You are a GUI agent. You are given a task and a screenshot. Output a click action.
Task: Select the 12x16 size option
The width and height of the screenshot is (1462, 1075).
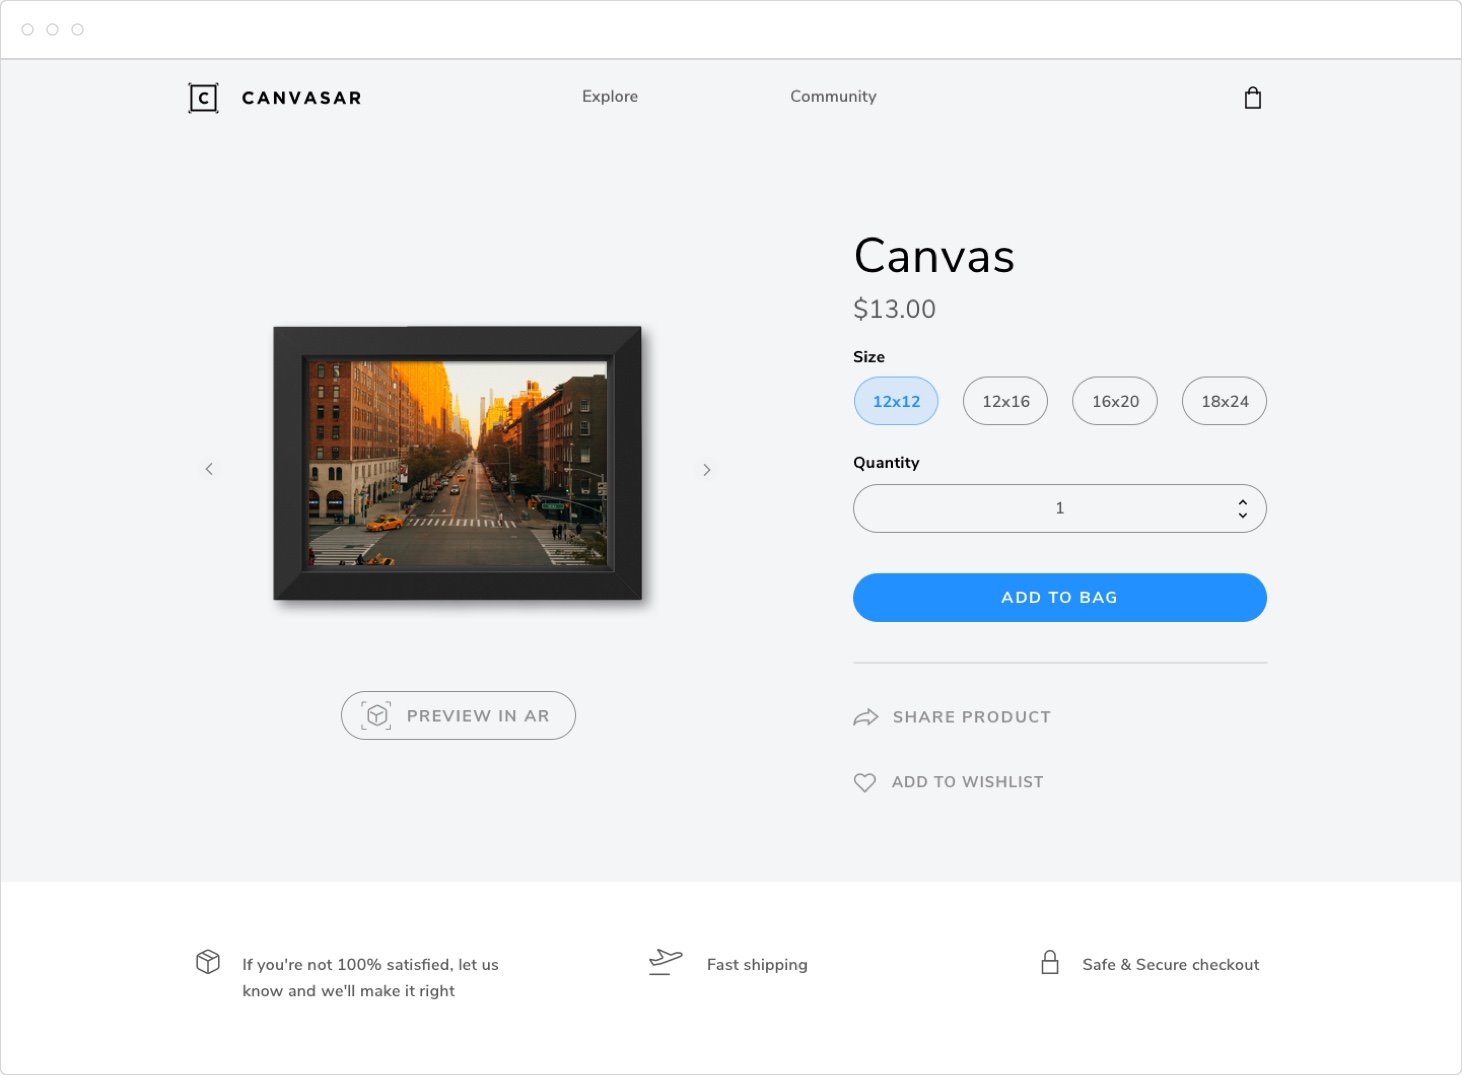pyautogui.click(x=1005, y=401)
